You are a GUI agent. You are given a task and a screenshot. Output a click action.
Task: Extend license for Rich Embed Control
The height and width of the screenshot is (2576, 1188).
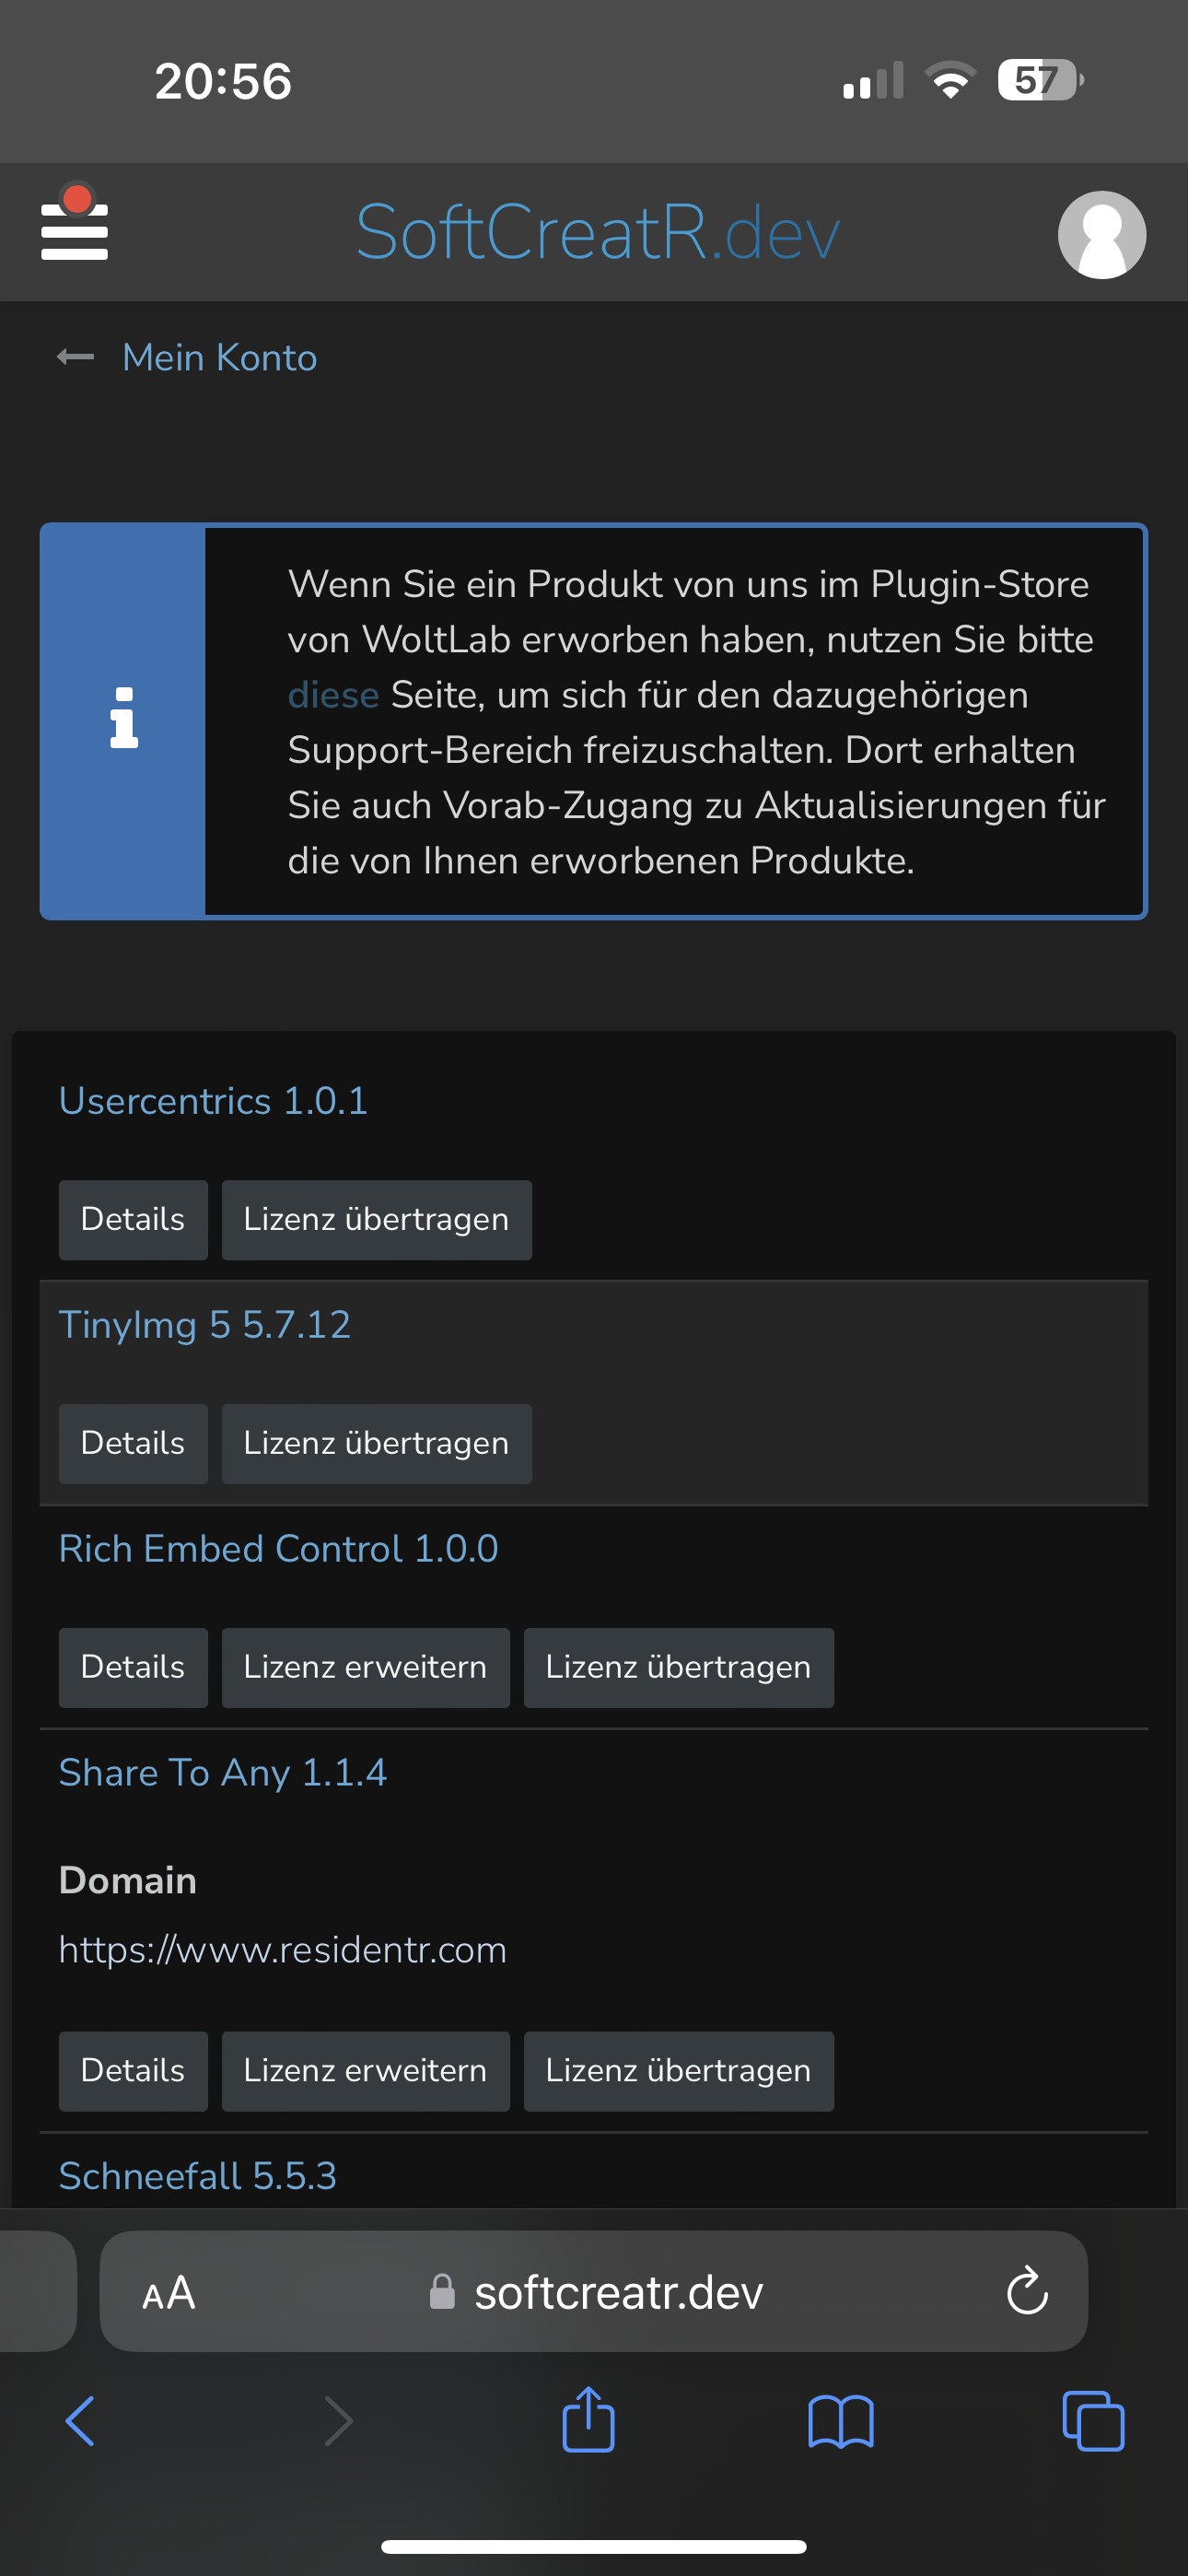pos(365,1668)
